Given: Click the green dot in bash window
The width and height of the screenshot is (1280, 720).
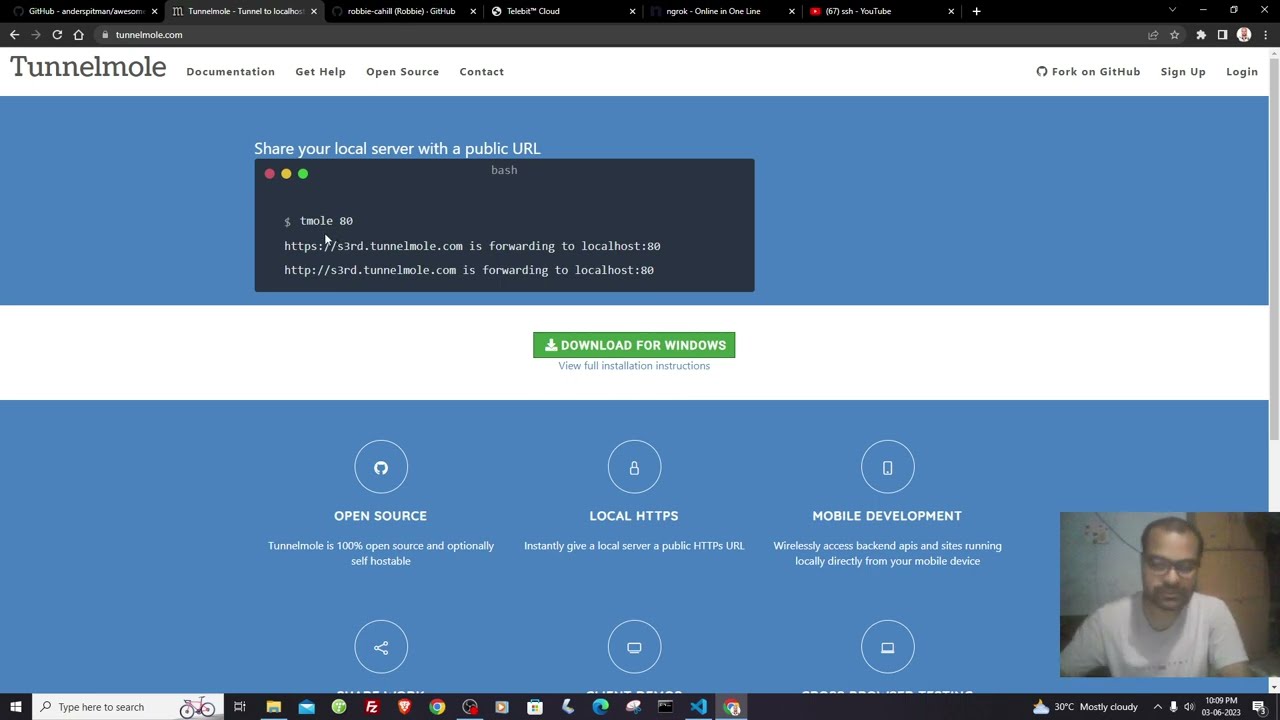Looking at the screenshot, I should point(303,174).
